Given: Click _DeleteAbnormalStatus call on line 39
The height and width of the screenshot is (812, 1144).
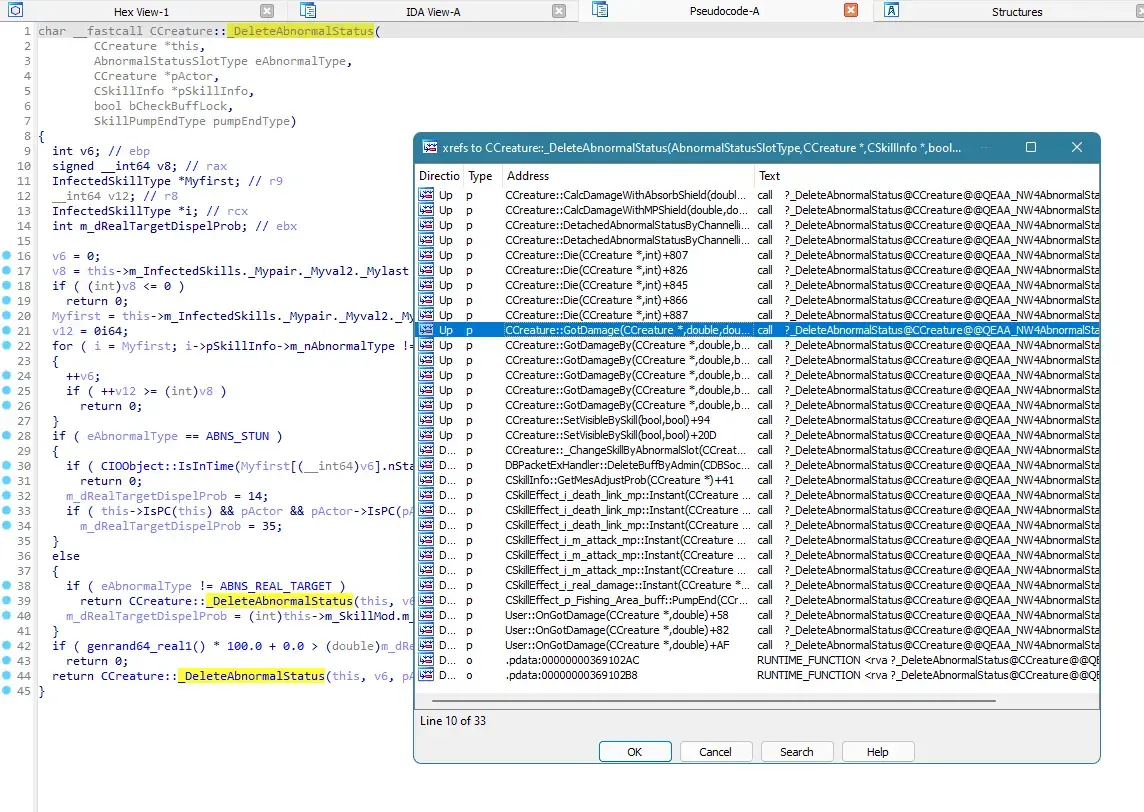Looking at the screenshot, I should coord(279,601).
